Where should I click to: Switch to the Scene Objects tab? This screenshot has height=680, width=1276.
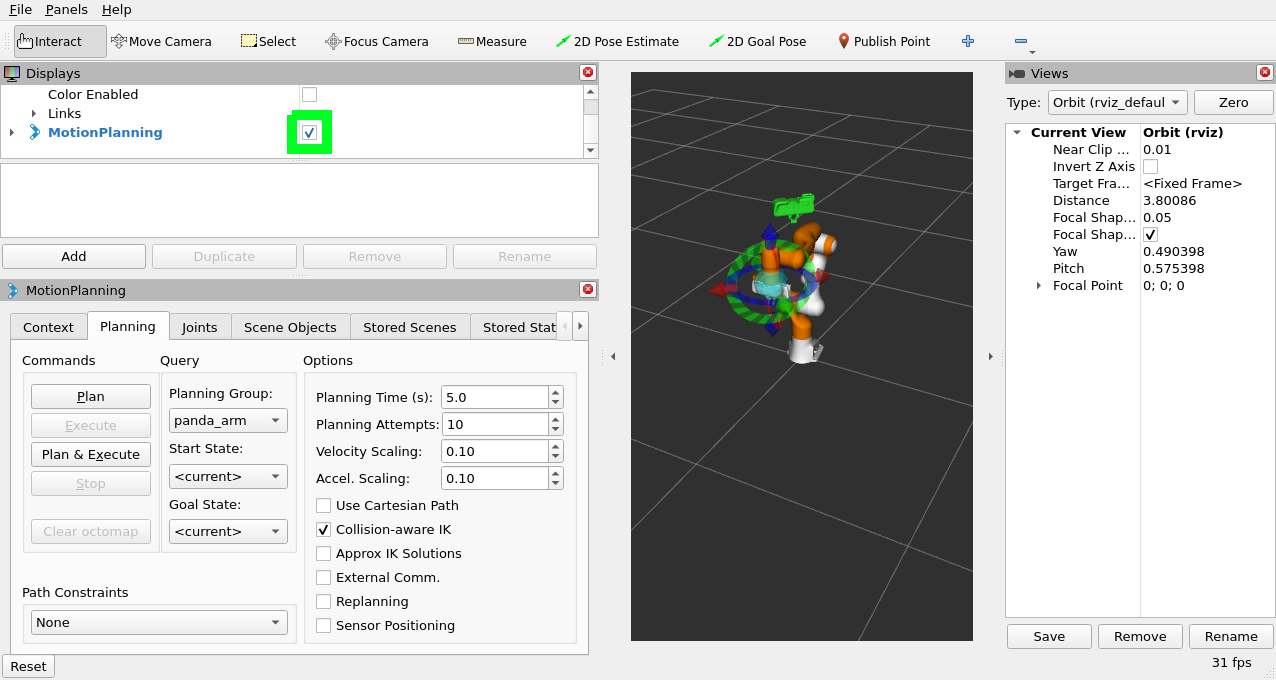(291, 327)
